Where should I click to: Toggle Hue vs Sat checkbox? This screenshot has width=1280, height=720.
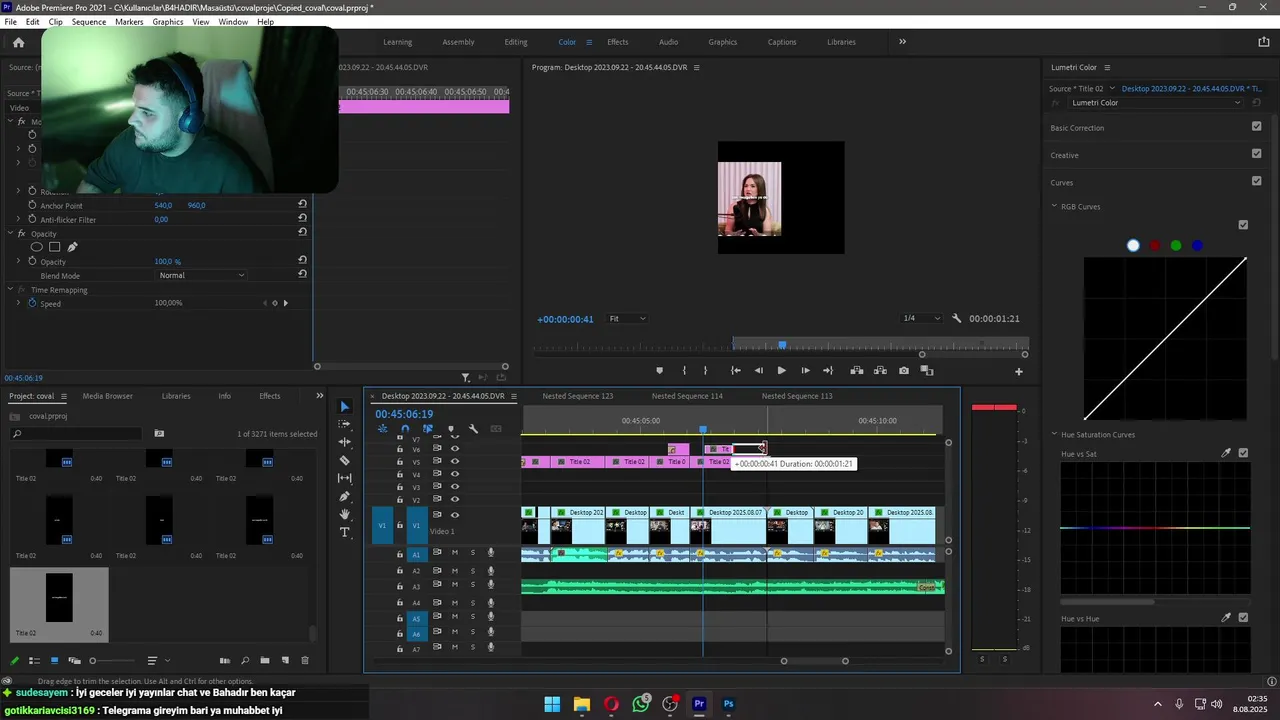coord(1243,453)
